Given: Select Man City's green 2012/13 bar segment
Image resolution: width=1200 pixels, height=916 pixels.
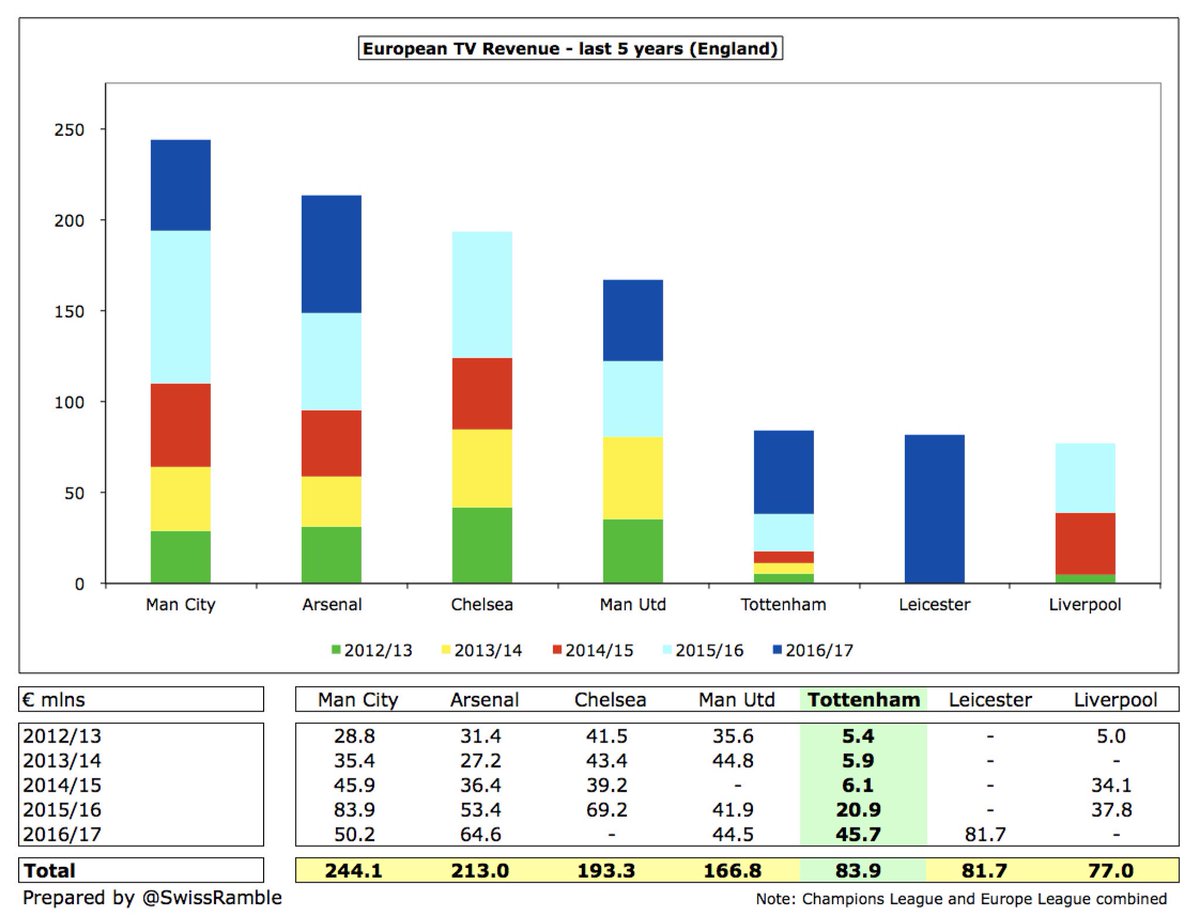Looking at the screenshot, I should [x=181, y=557].
